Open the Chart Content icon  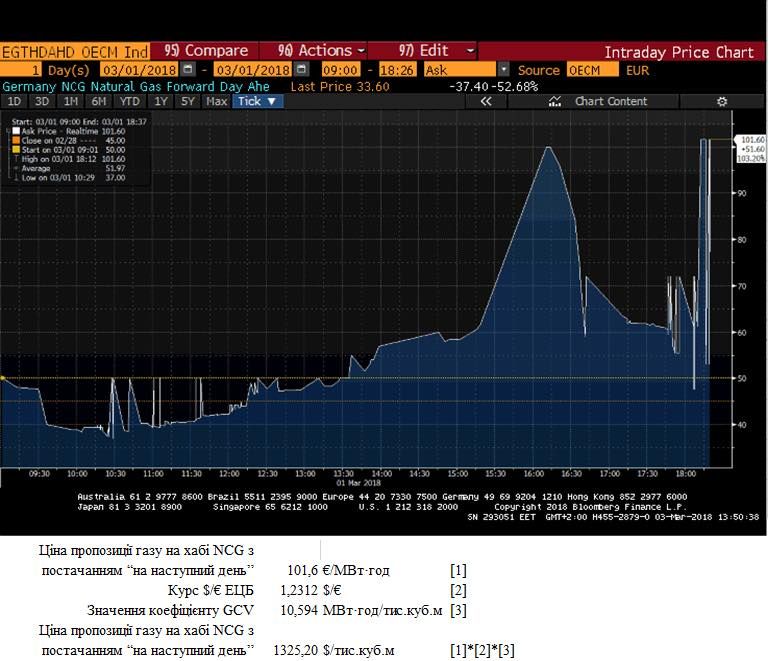555,102
